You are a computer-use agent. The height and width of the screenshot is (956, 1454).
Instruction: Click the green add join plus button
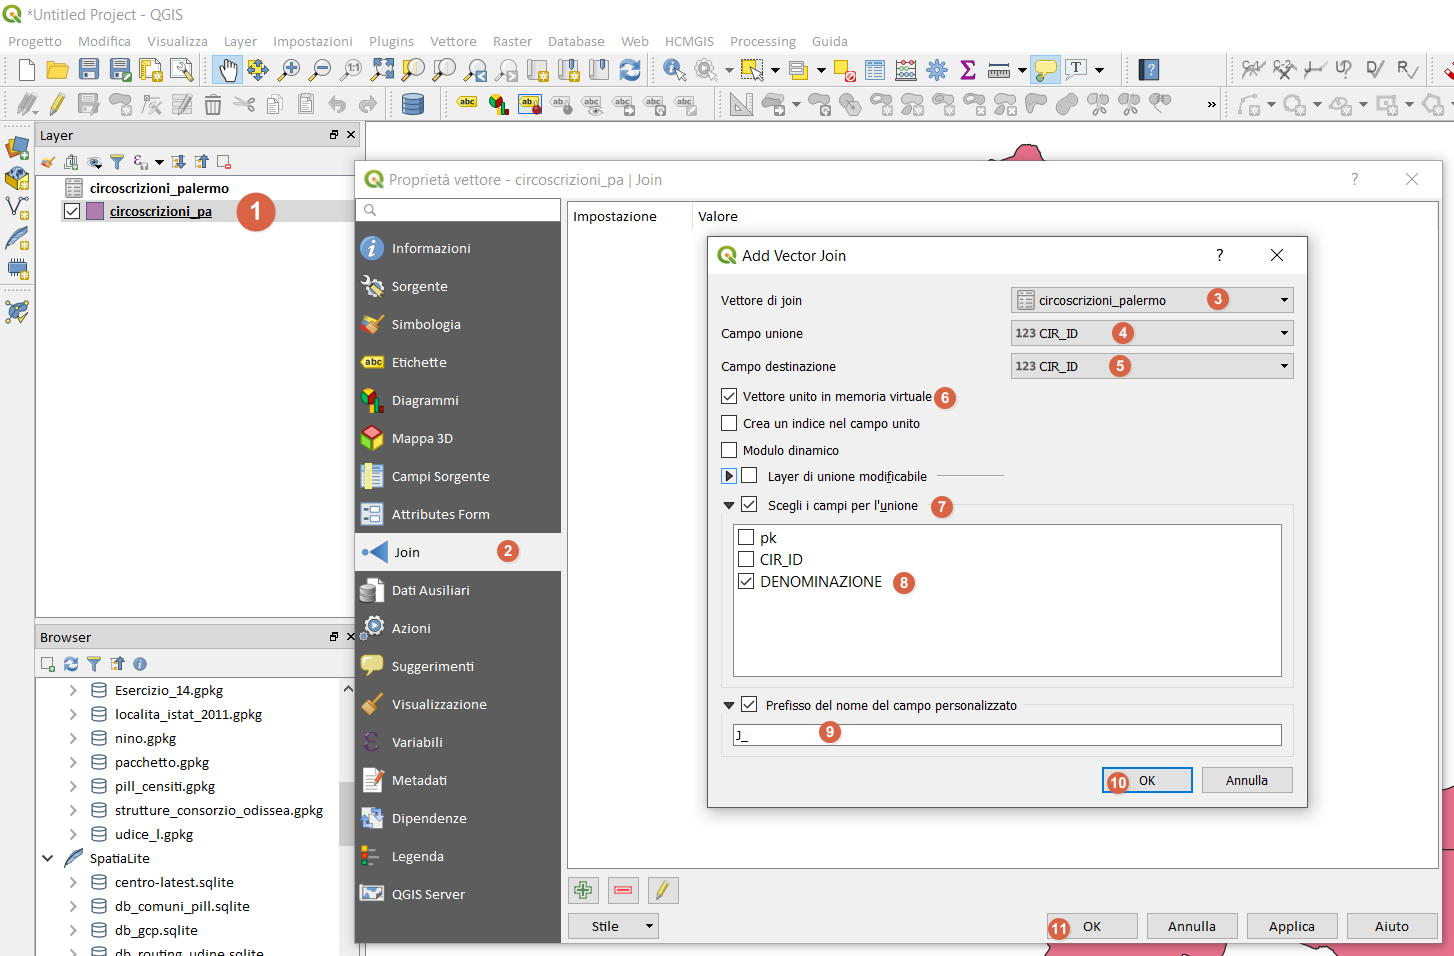pos(583,890)
